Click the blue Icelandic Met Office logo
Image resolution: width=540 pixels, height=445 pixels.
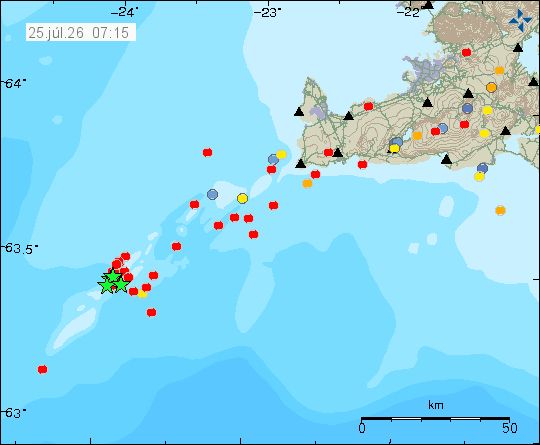(520, 21)
